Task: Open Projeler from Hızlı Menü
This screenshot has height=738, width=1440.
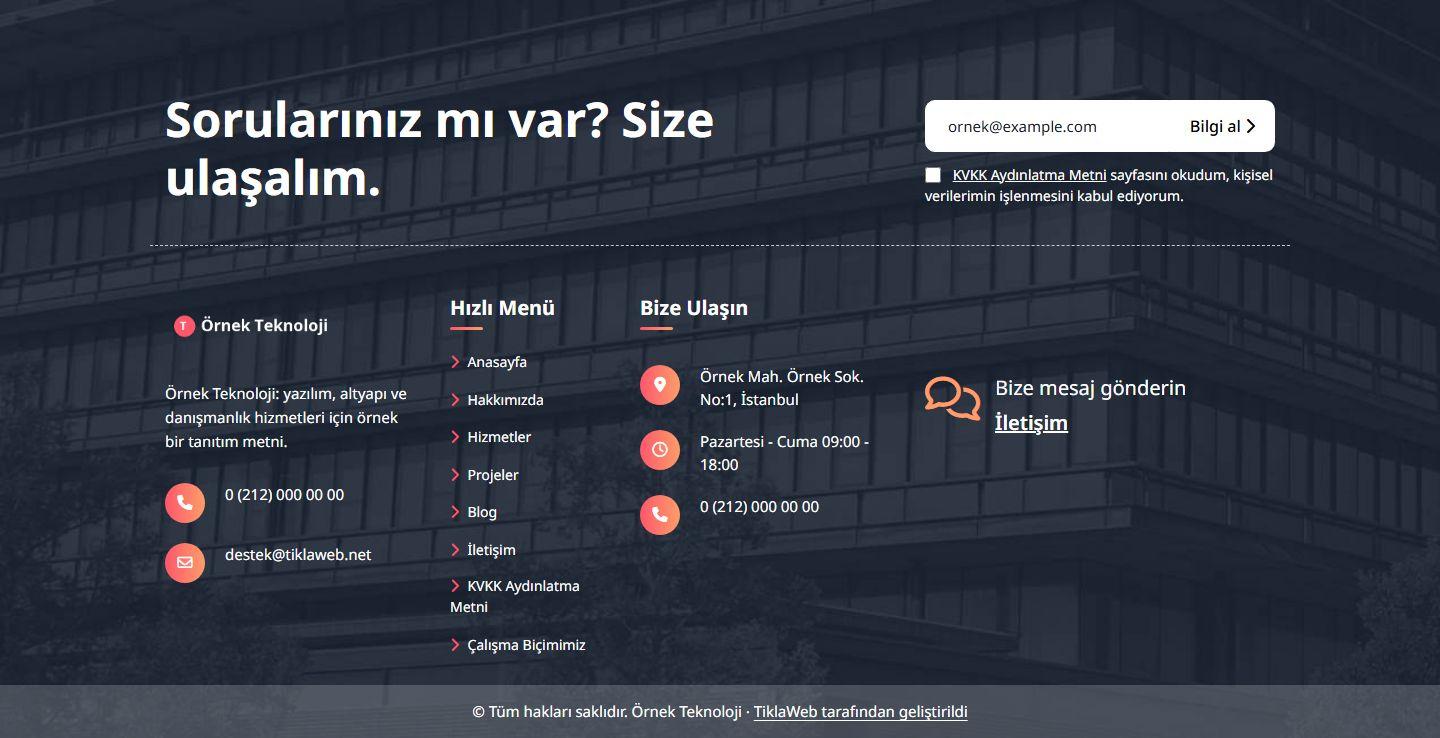Action: pyautogui.click(x=493, y=475)
